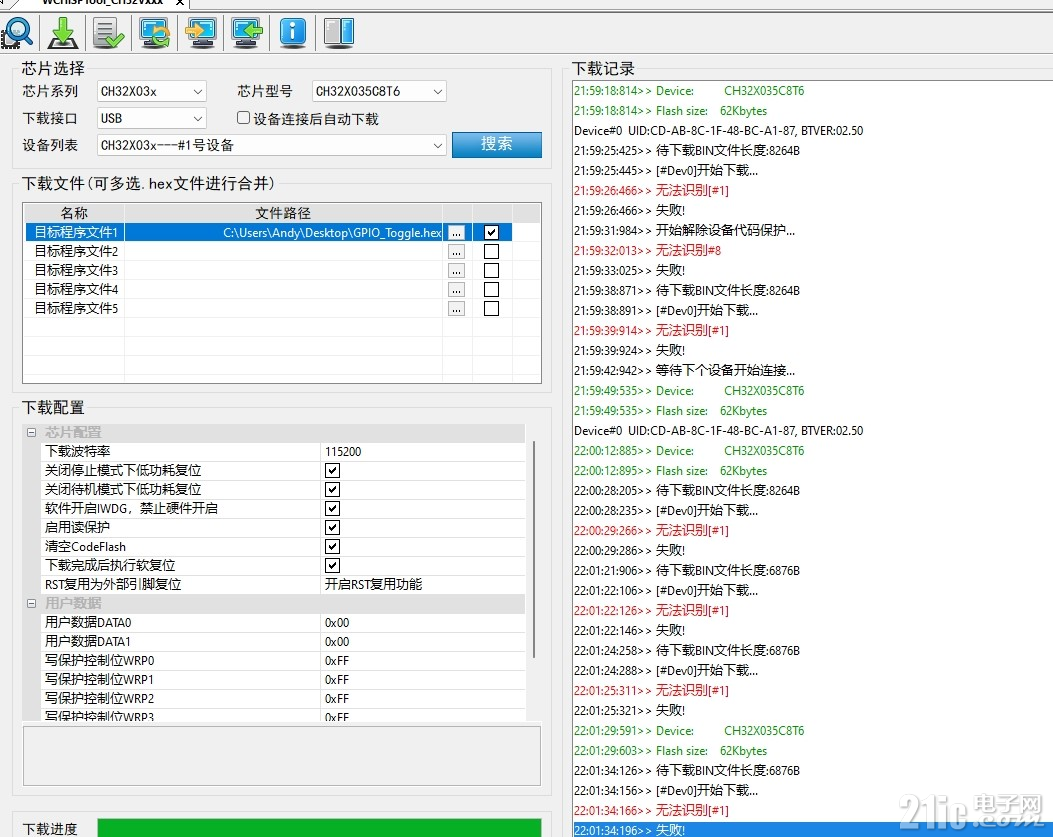Edit 写保护控制位WRP2 value 0xFF

(x=423, y=699)
